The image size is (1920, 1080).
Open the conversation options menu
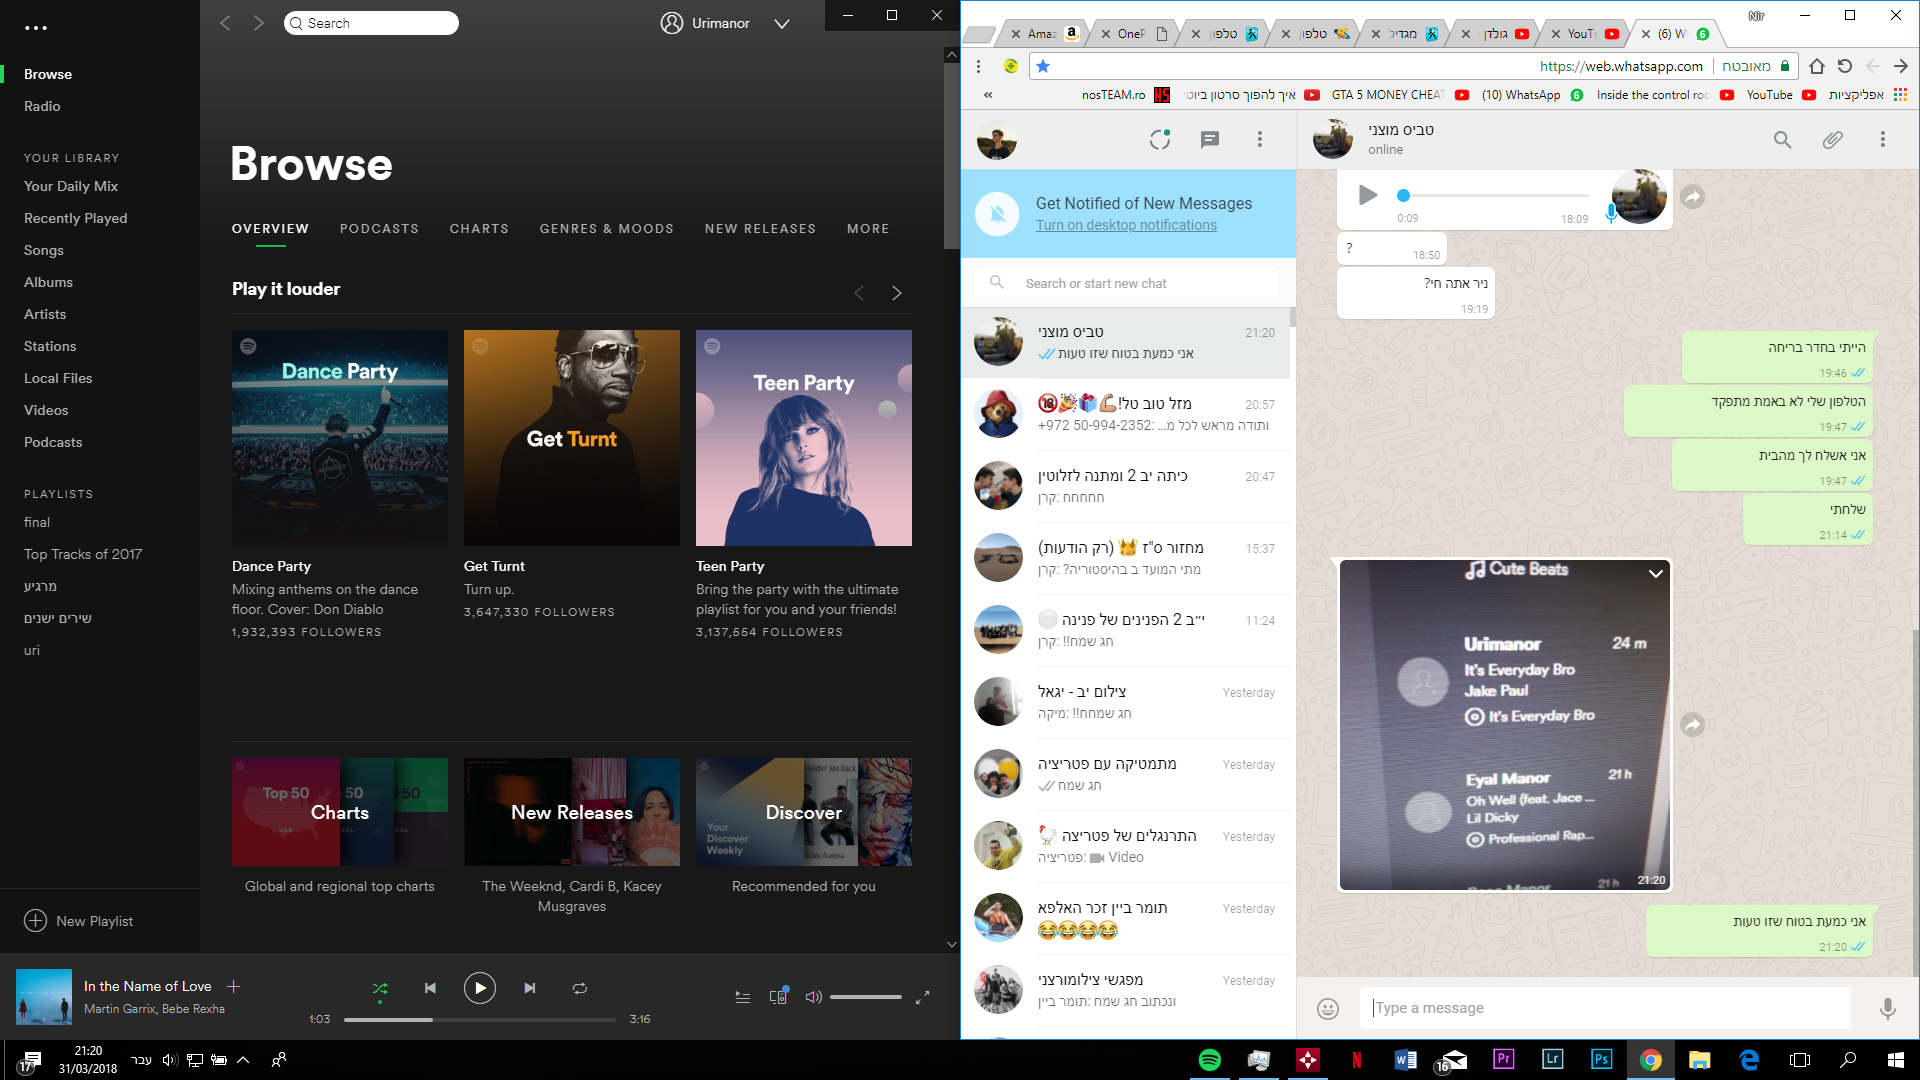point(1883,140)
